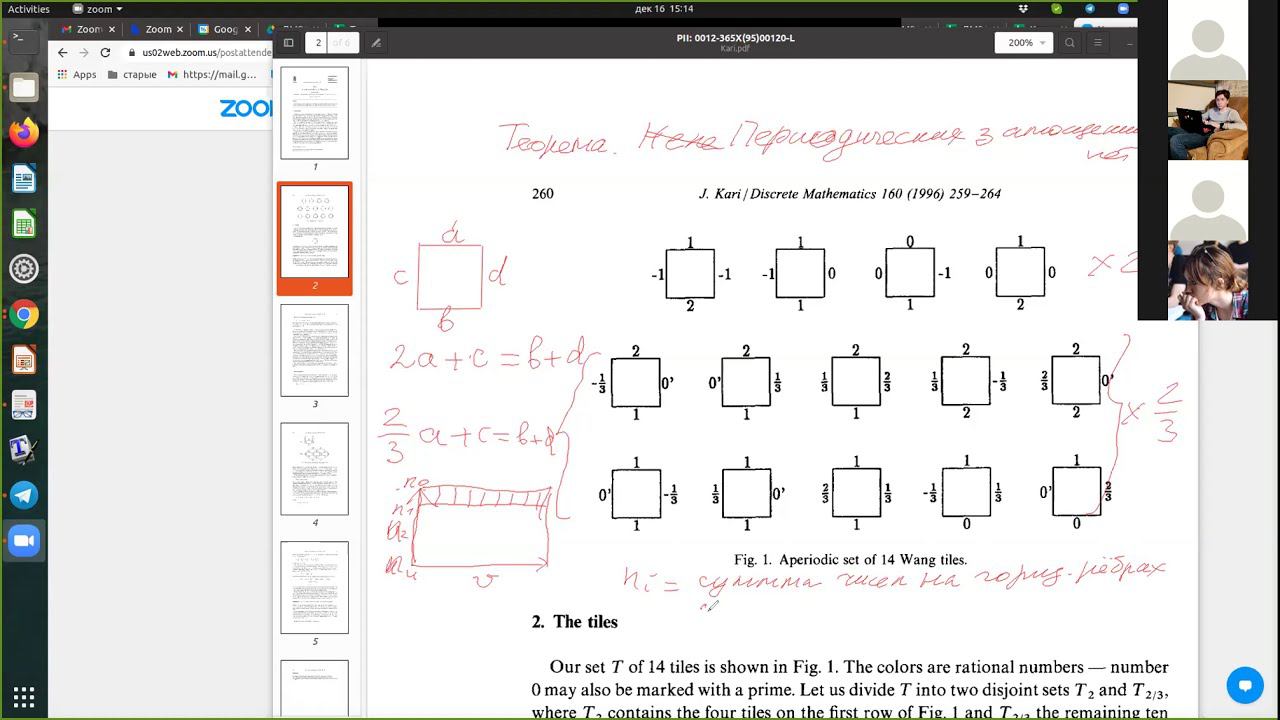Open the старые bookmarks folder

(132, 74)
